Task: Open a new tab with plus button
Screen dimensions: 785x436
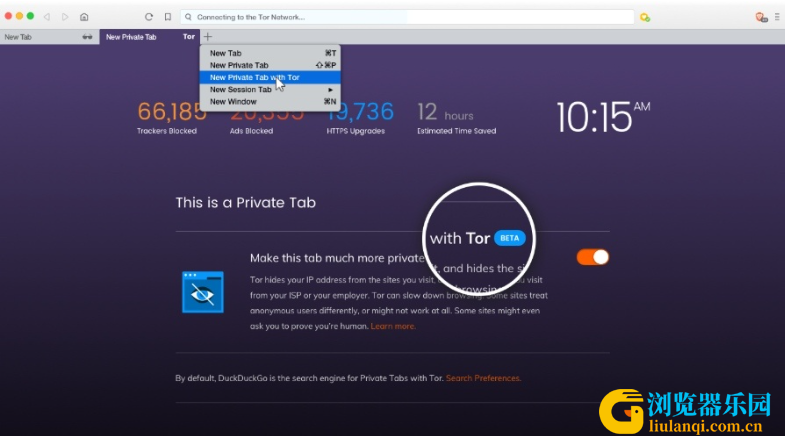Action: coord(208,37)
